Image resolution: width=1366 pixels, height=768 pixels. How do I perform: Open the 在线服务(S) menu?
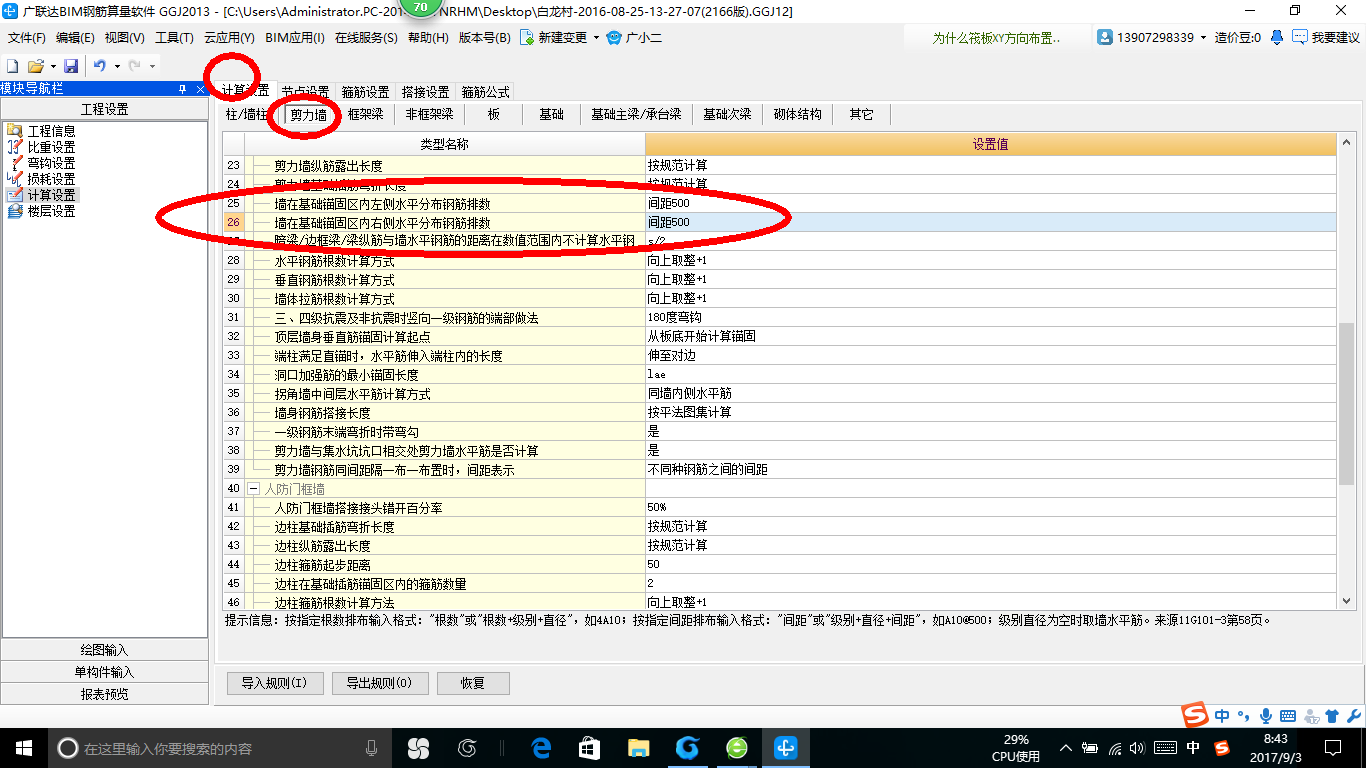[x=366, y=37]
